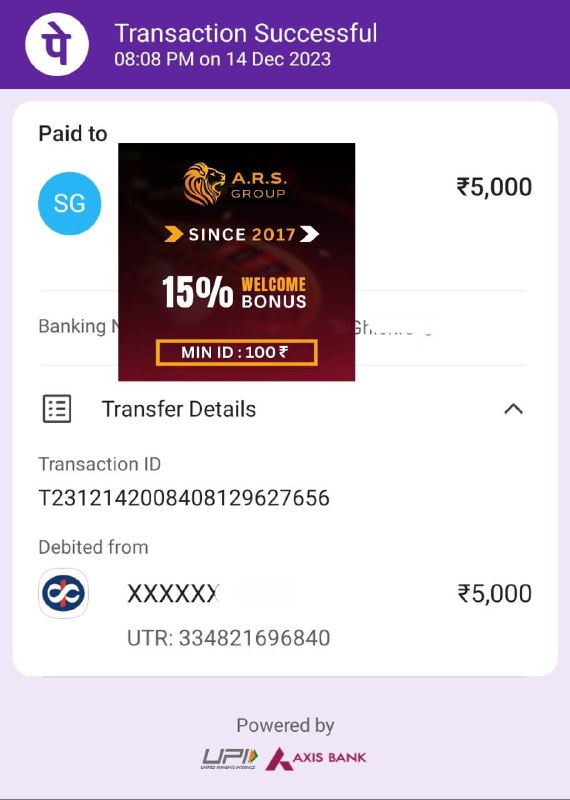Click the transaction date and time text

222,59
